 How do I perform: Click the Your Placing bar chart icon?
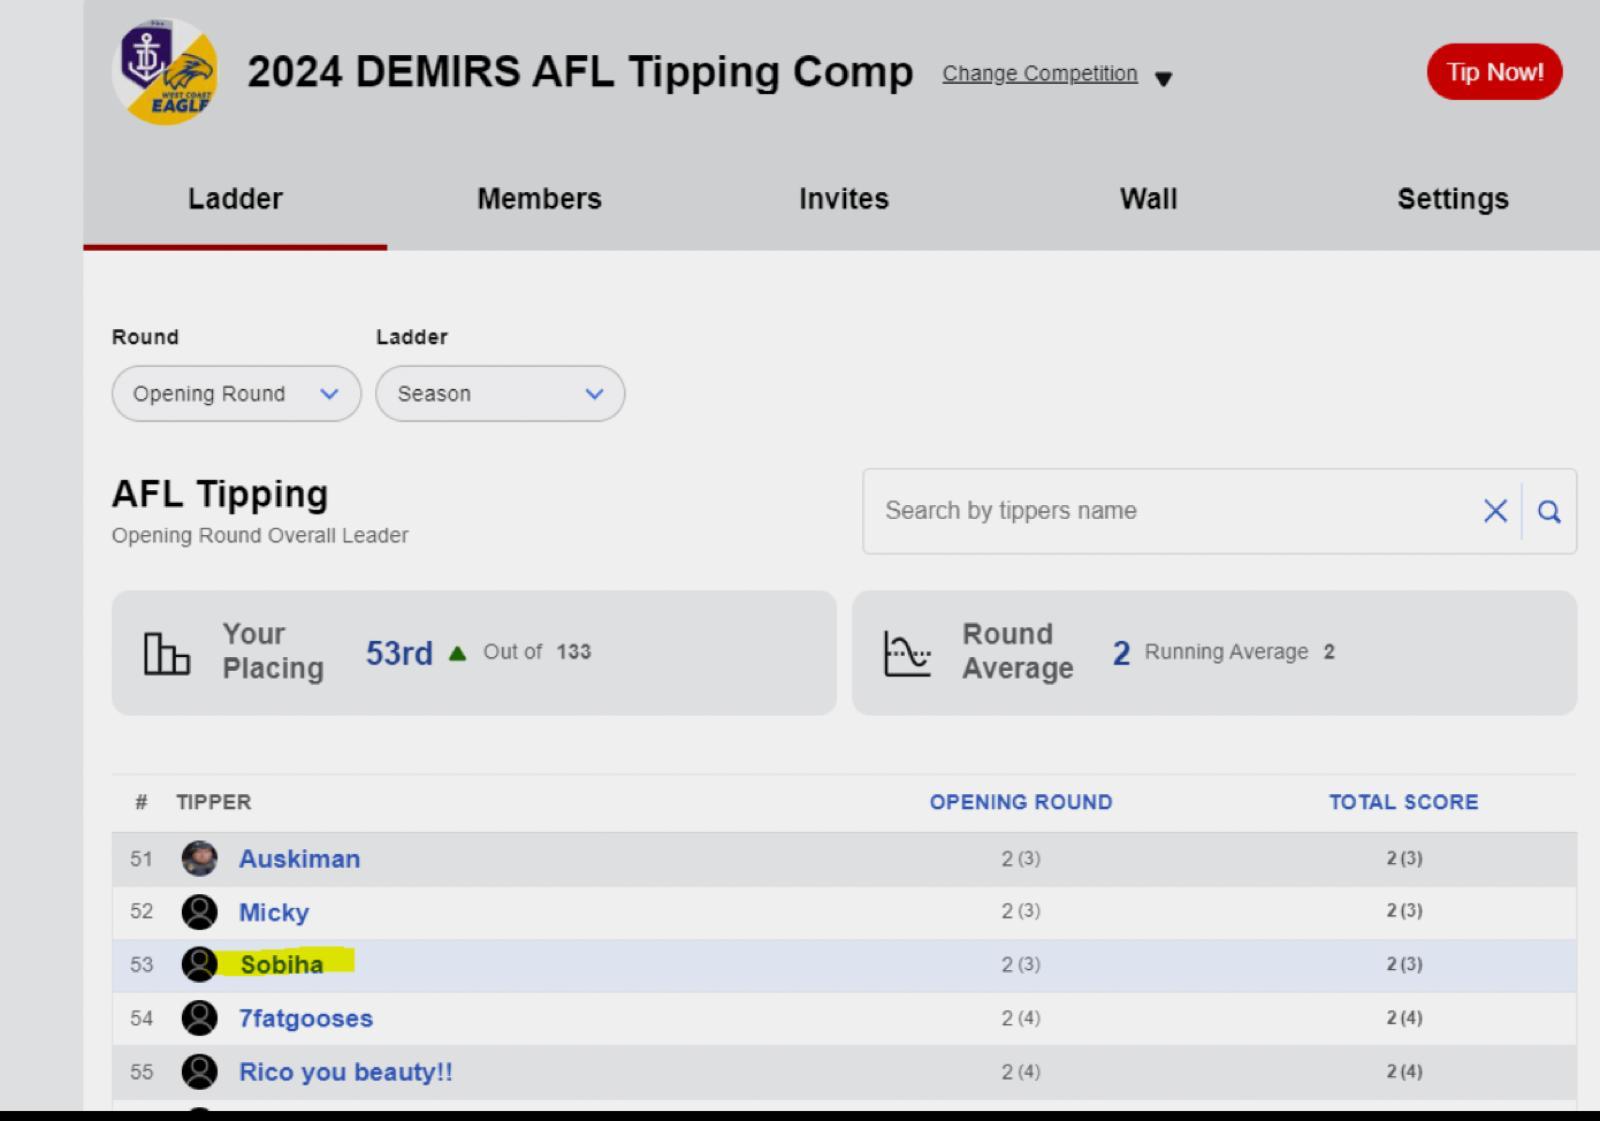(166, 653)
